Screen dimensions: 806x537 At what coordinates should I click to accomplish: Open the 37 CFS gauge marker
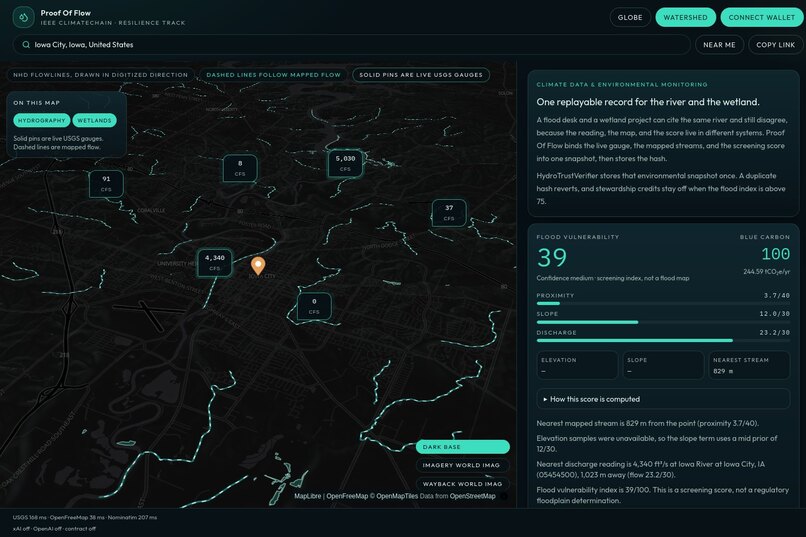coord(449,213)
